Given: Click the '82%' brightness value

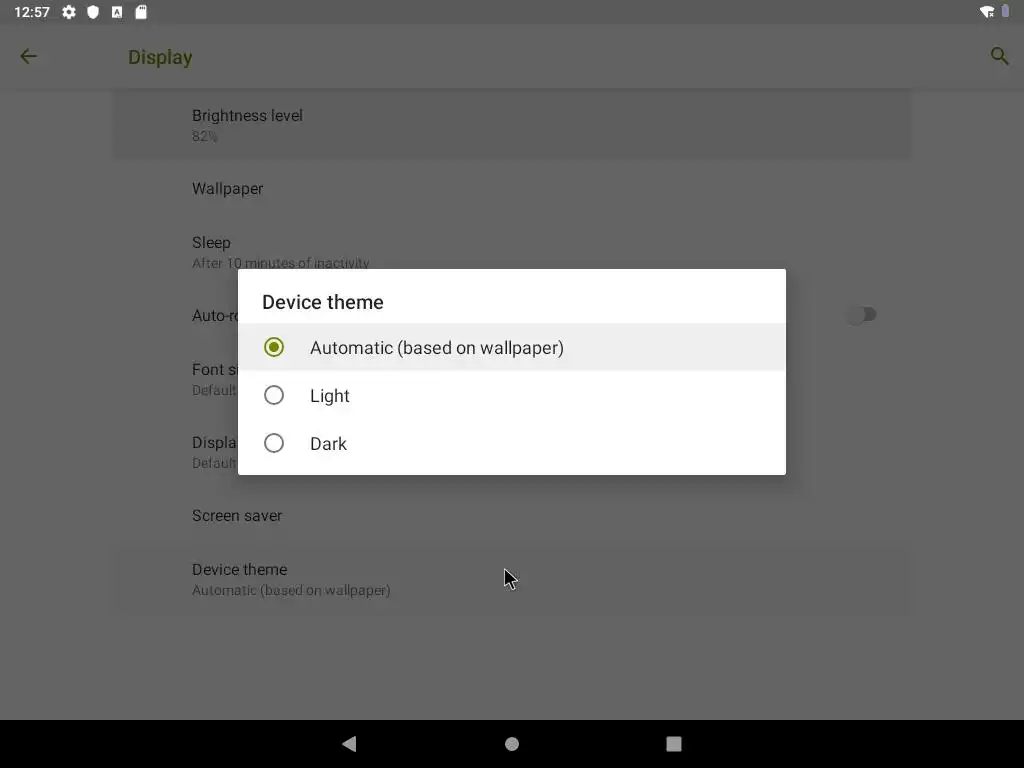Looking at the screenshot, I should 204,136.
